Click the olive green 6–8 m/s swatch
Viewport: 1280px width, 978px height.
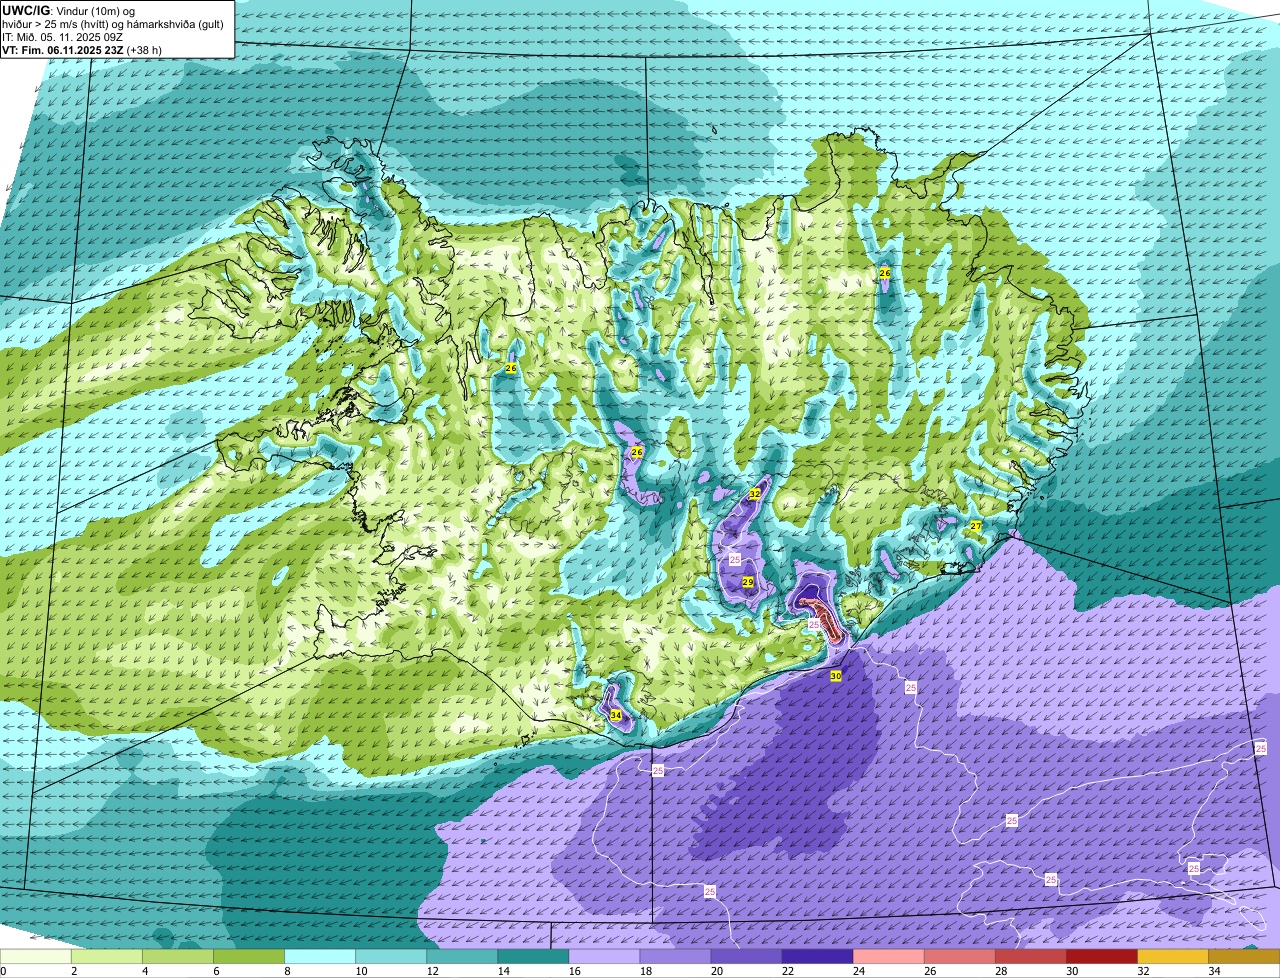[249, 957]
